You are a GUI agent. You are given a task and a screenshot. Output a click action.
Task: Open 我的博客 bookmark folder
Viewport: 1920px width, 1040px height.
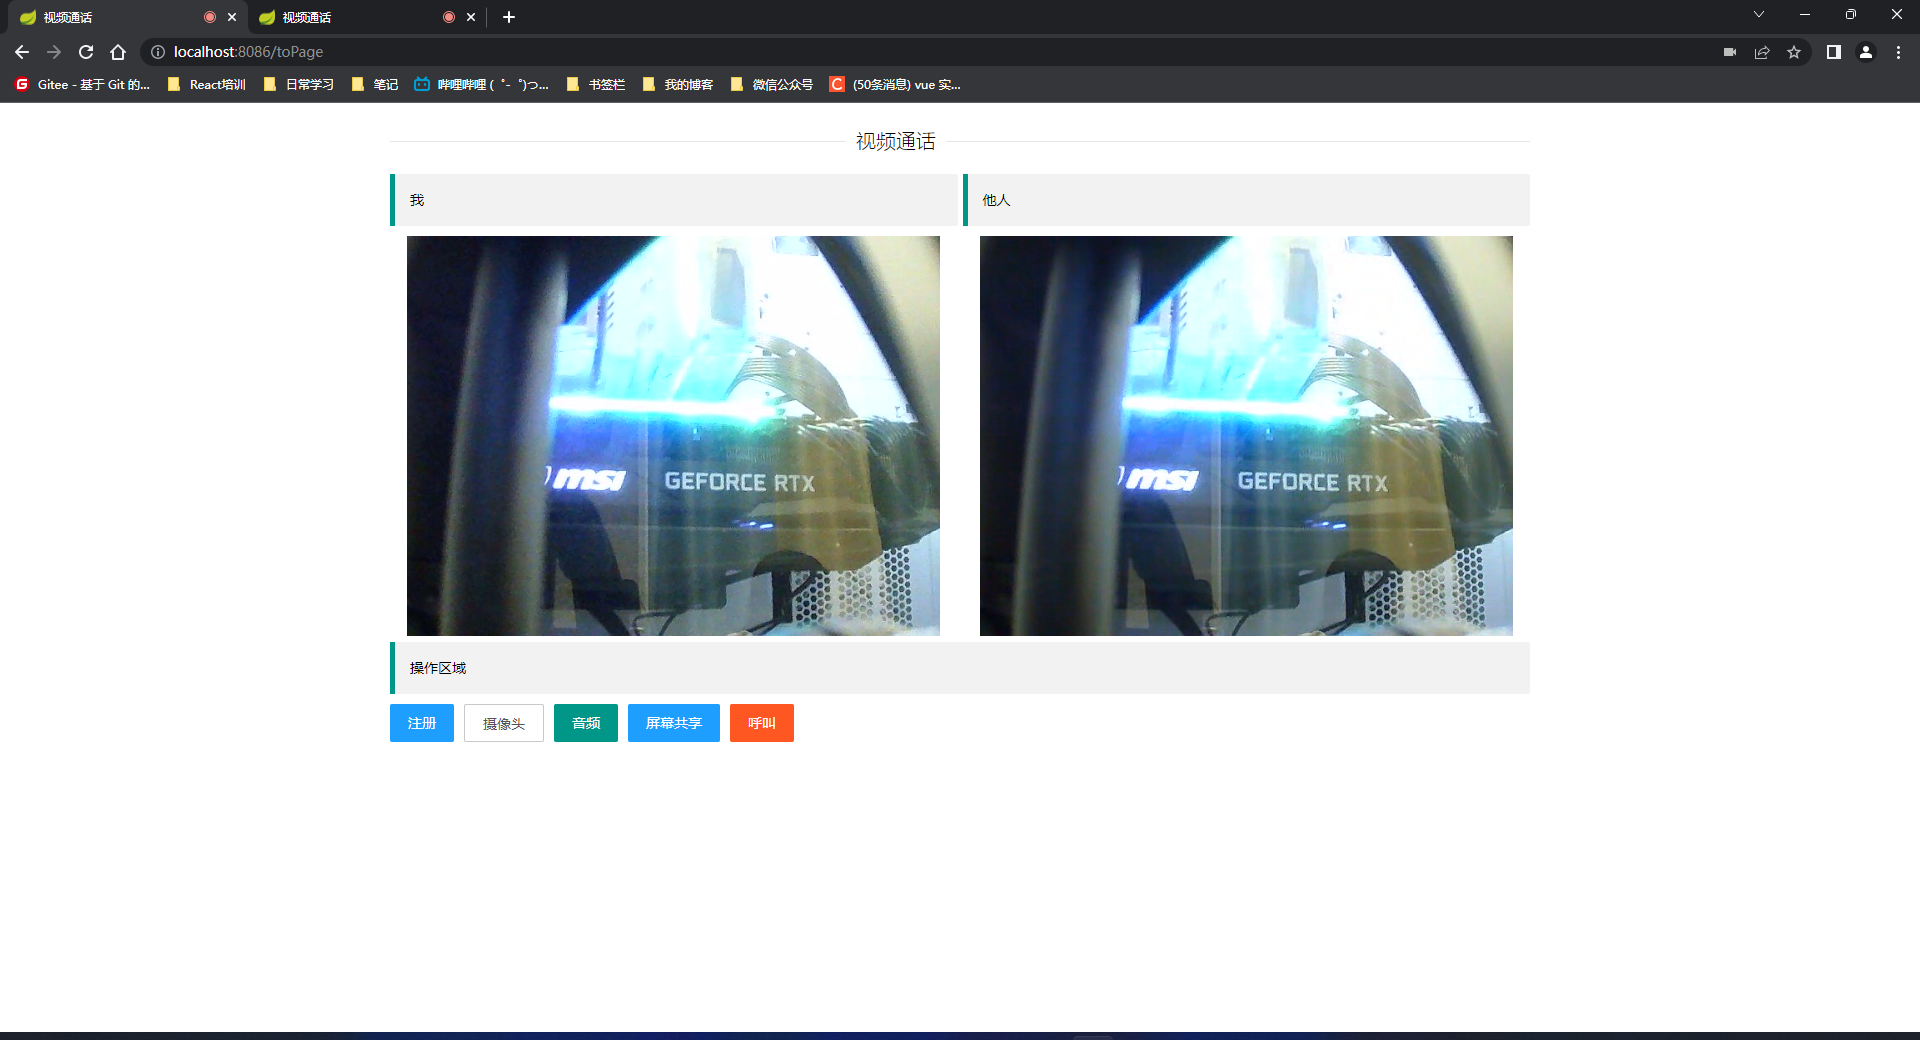(x=678, y=85)
